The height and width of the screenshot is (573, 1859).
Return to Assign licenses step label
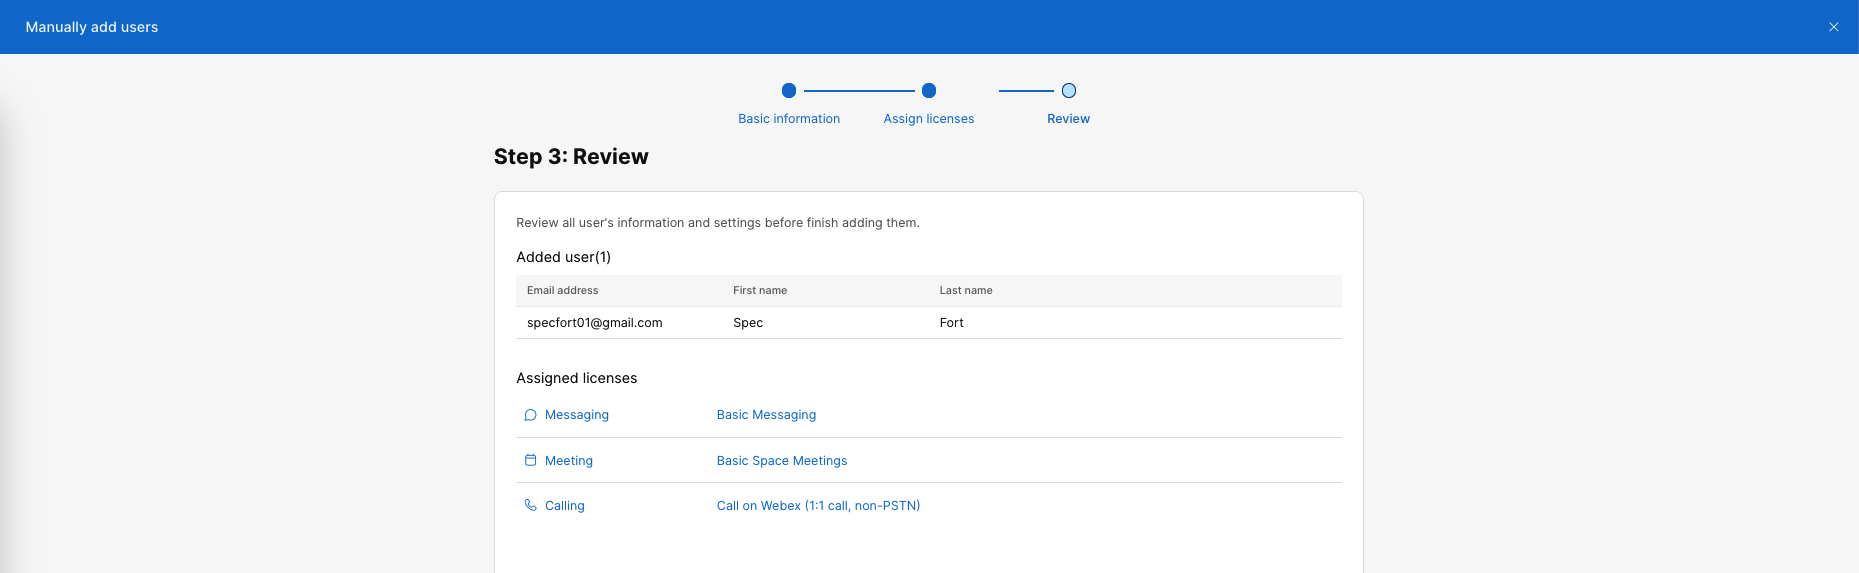[x=929, y=119]
